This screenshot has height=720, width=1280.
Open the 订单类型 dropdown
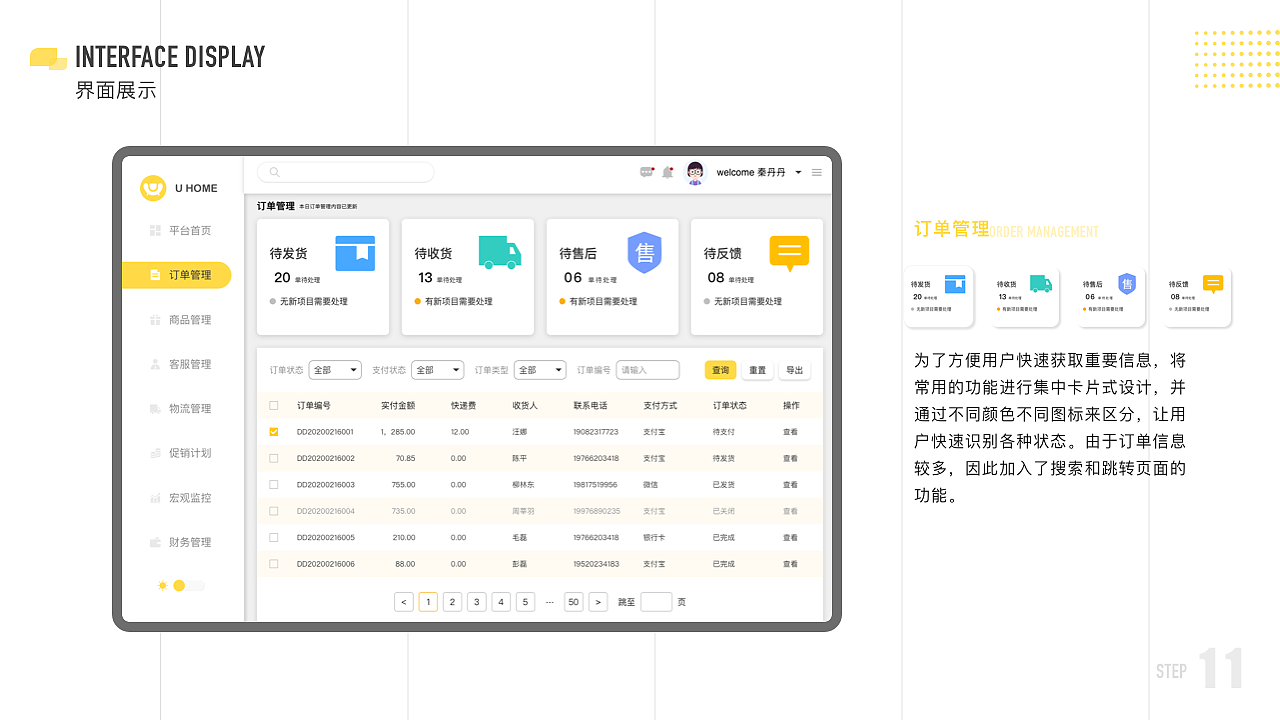click(x=540, y=370)
